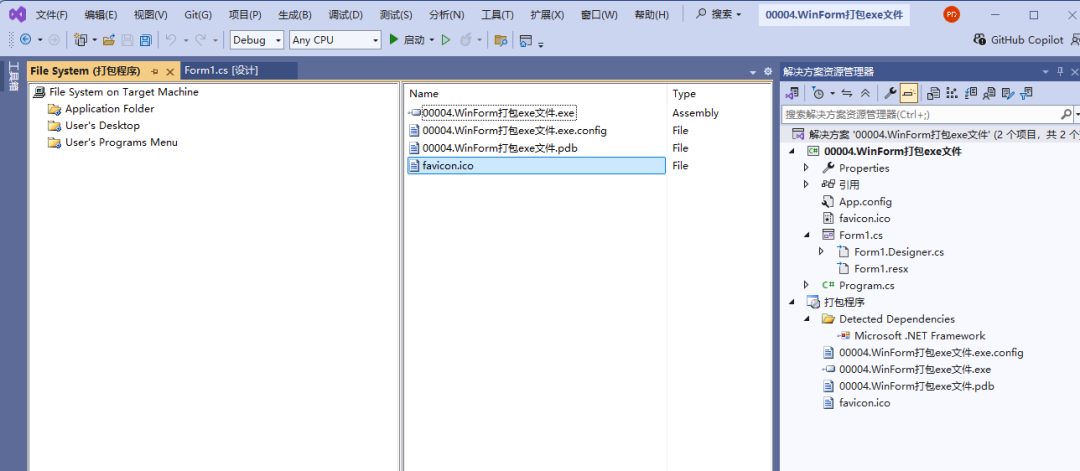Screen dimensions: 1080x471
Task: Click the Save All disks icon
Action: [145, 40]
